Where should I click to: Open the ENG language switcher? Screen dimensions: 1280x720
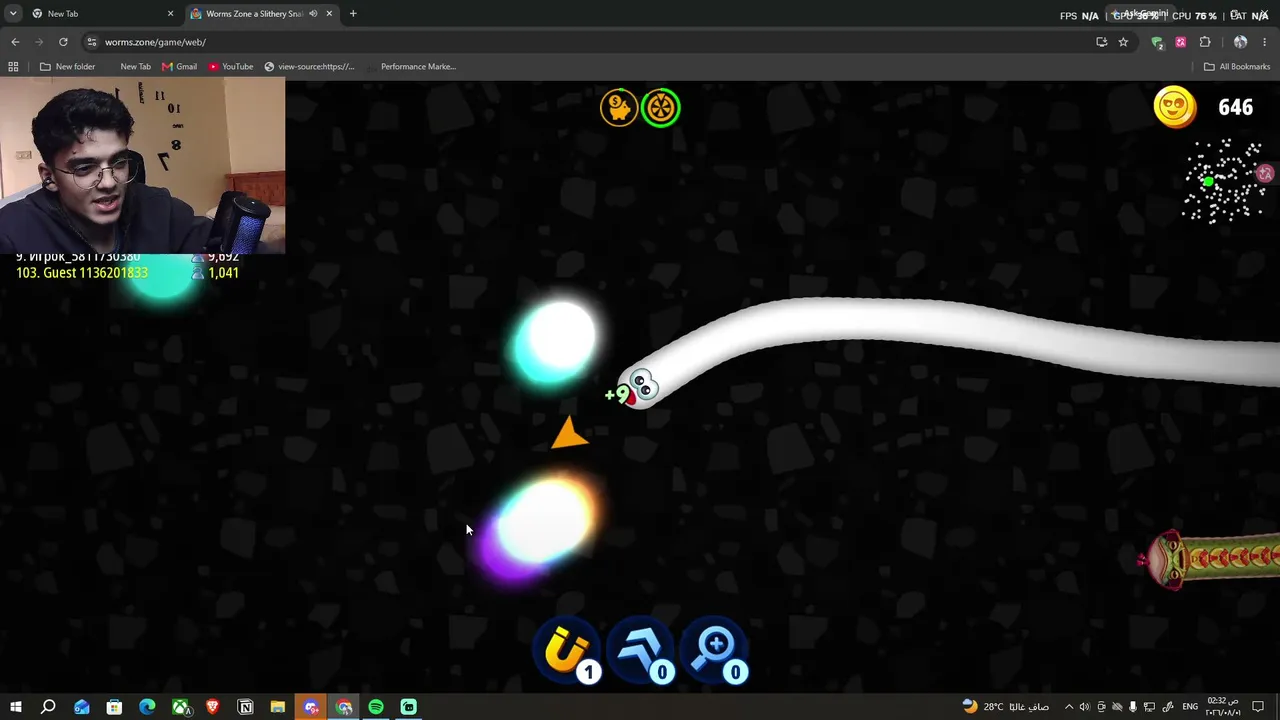[1190, 707]
